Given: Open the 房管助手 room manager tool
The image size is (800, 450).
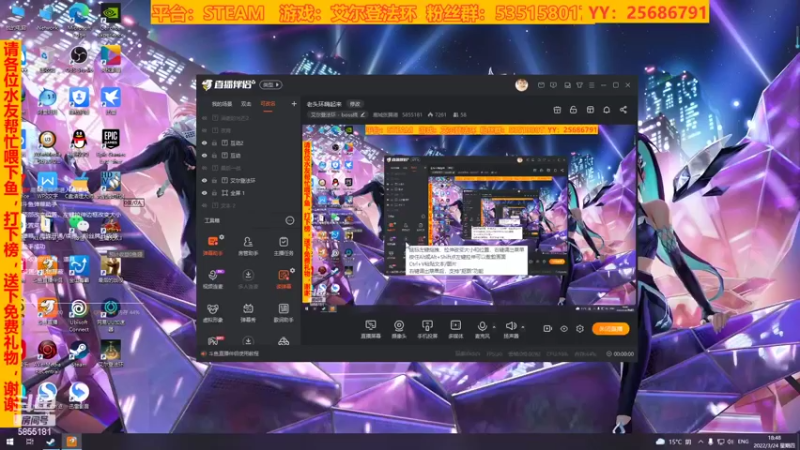Looking at the screenshot, I should point(248,245).
